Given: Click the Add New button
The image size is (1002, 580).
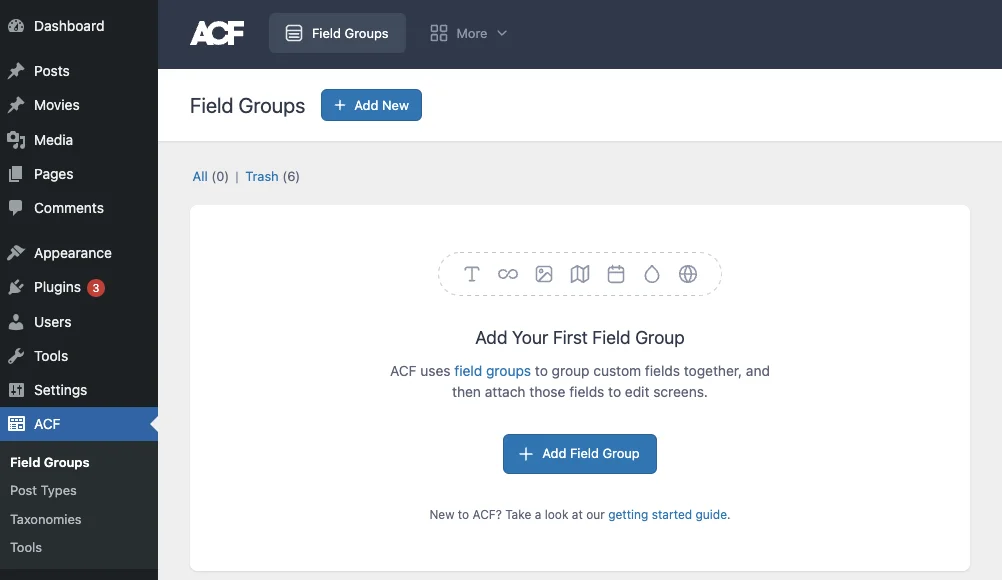Looking at the screenshot, I should pos(371,105).
